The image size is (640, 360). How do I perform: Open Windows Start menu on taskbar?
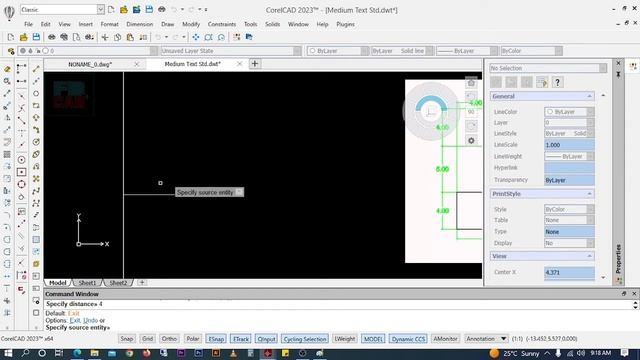click(x=8, y=353)
